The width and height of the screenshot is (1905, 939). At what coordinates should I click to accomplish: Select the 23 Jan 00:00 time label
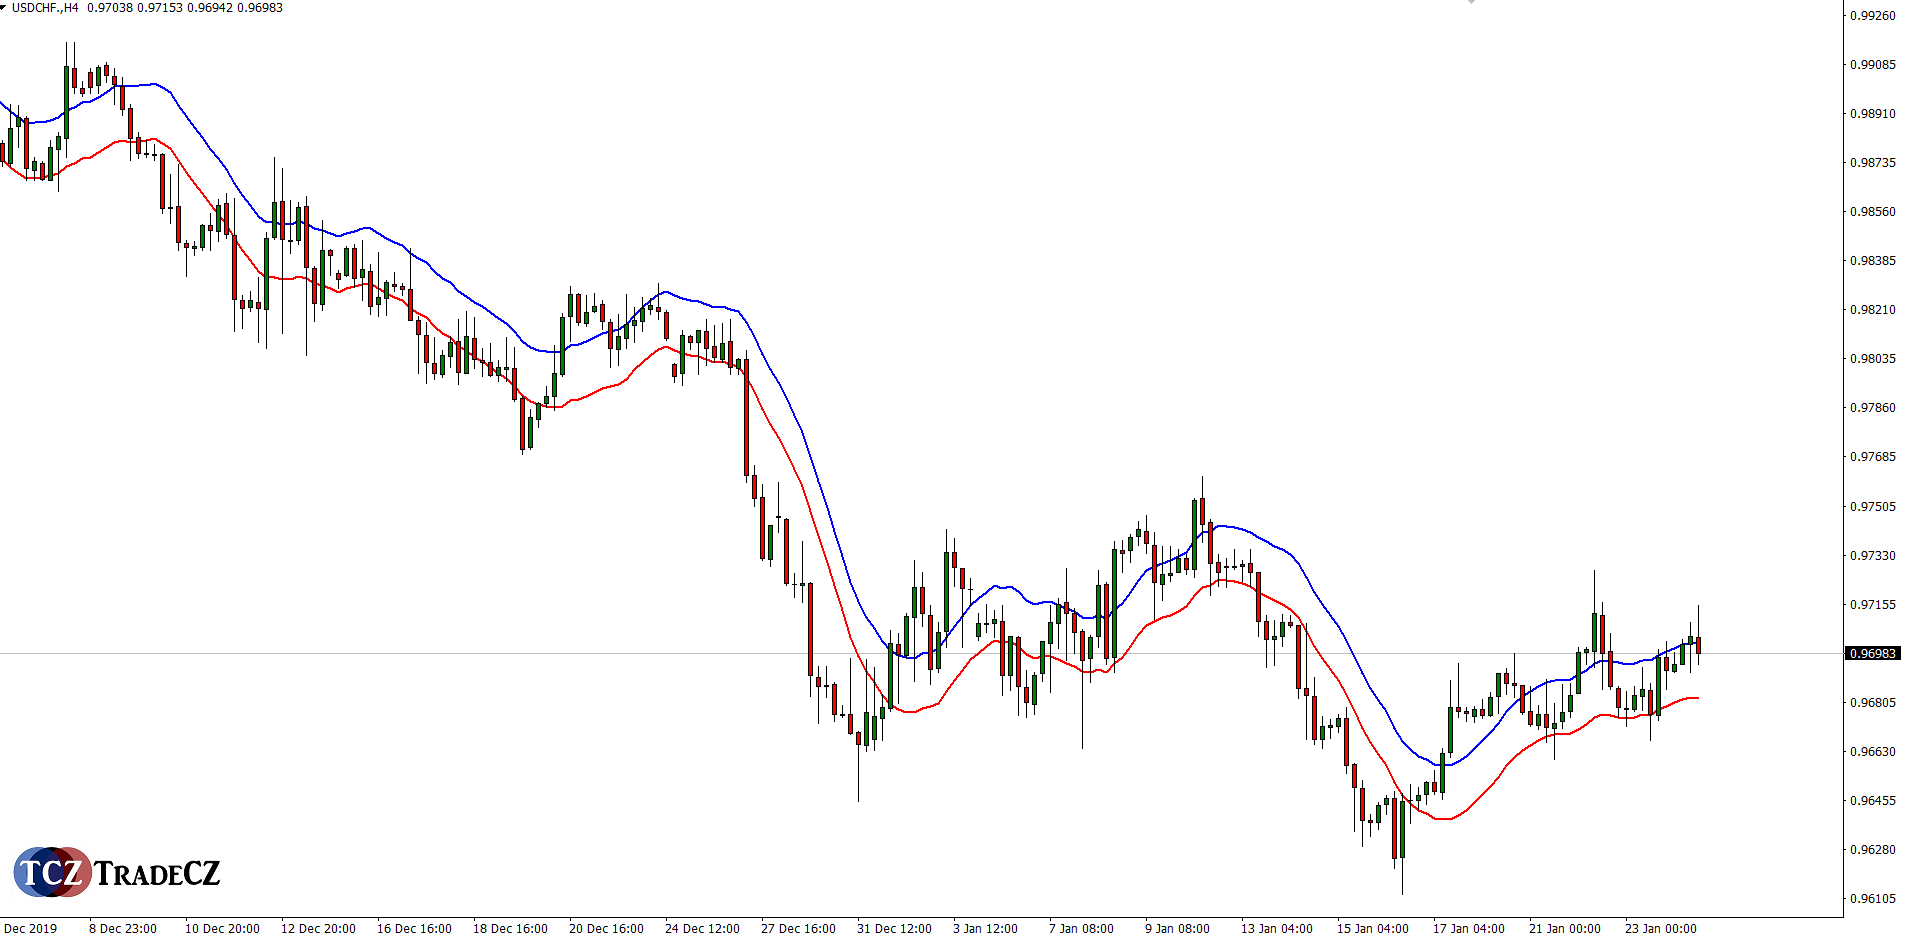[1660, 929]
